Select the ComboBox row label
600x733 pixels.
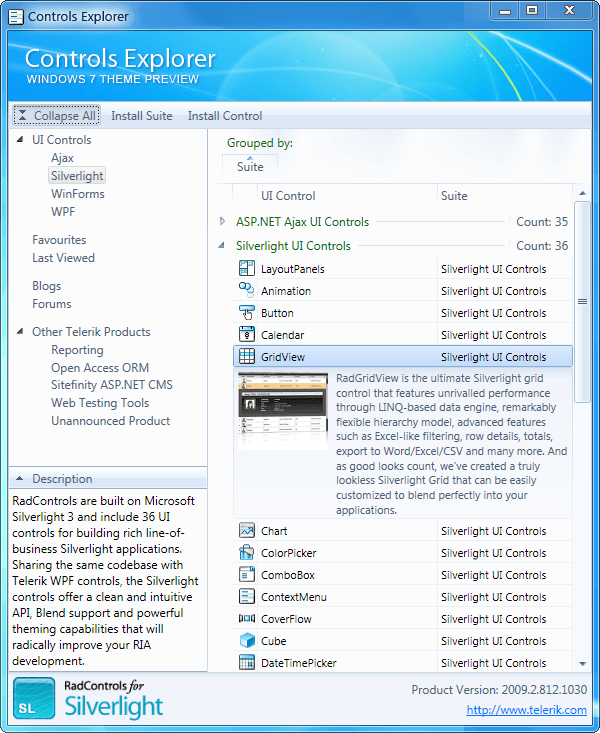point(287,575)
